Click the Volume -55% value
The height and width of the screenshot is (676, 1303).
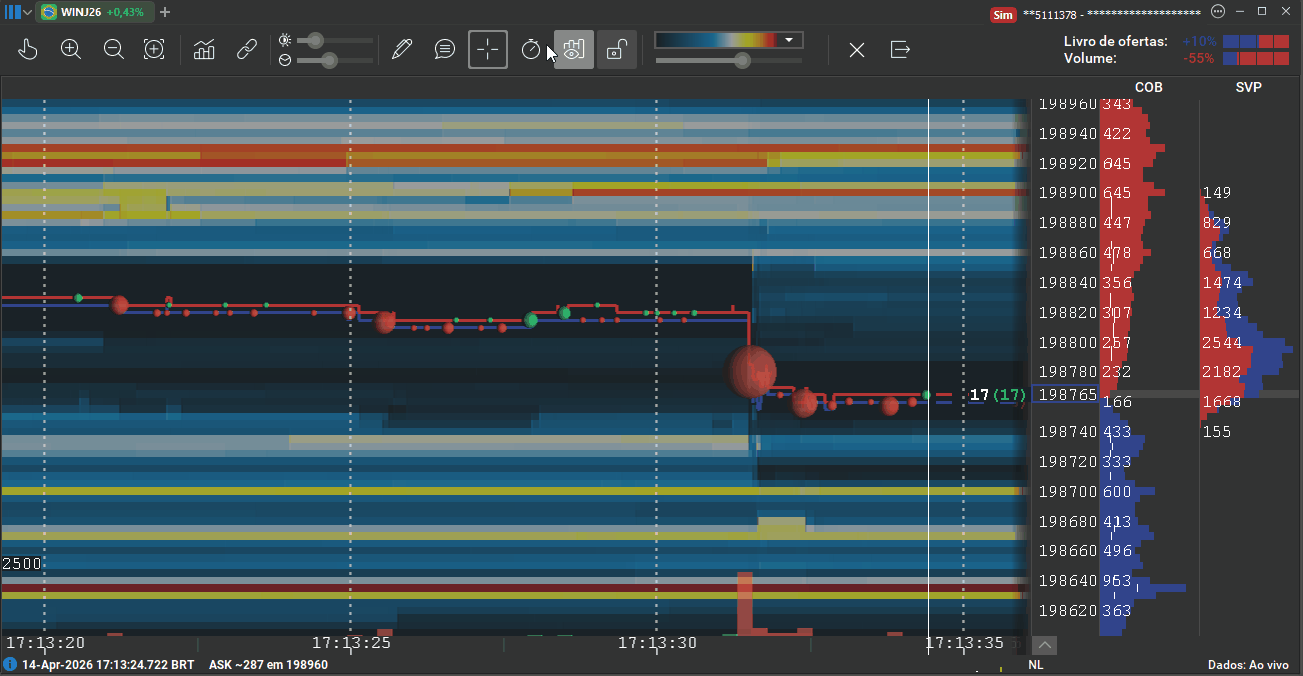tap(1199, 58)
